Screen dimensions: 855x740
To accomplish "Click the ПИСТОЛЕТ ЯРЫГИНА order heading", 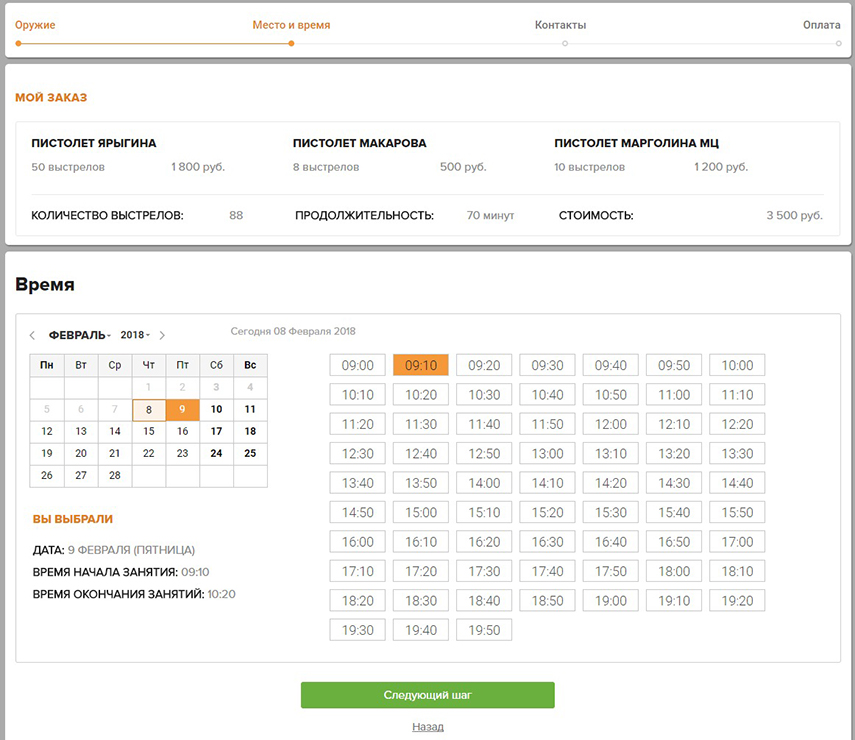I will pyautogui.click(x=94, y=143).
